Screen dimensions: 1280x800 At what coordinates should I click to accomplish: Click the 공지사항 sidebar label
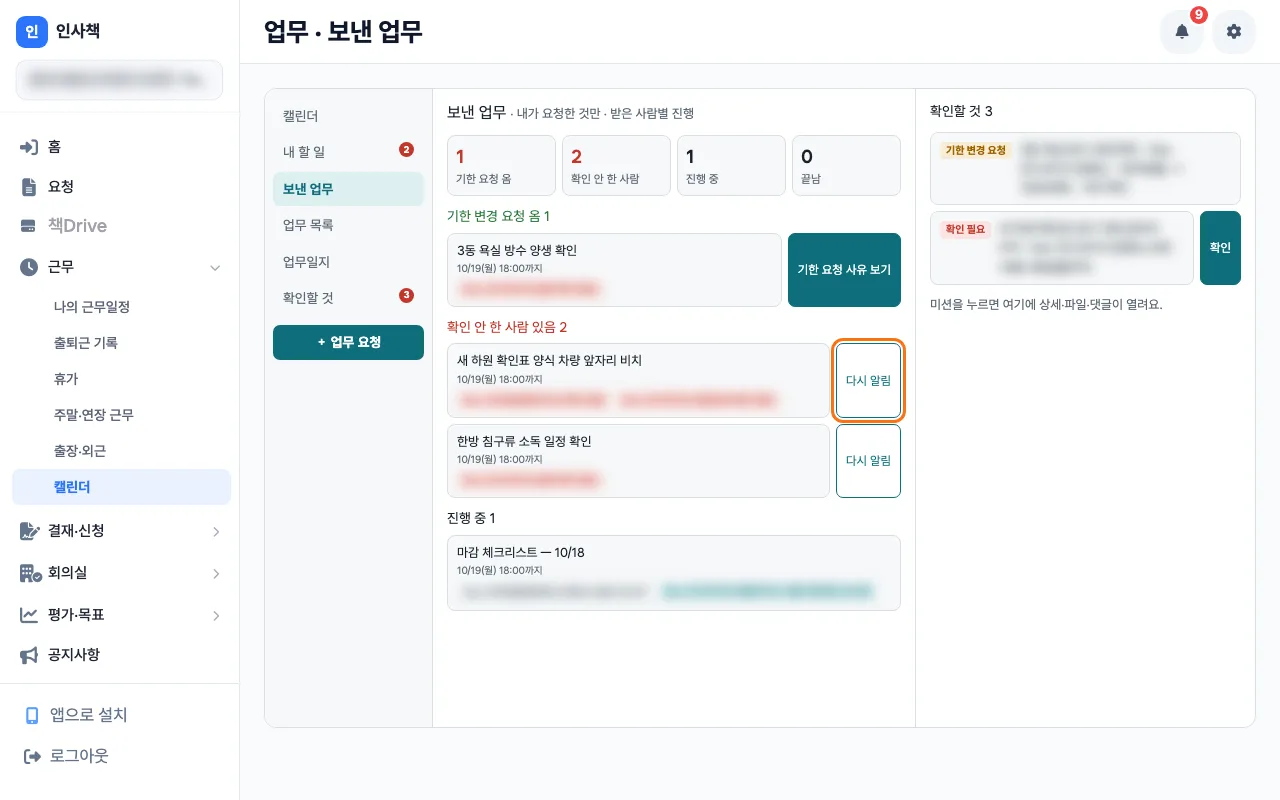pos(74,655)
